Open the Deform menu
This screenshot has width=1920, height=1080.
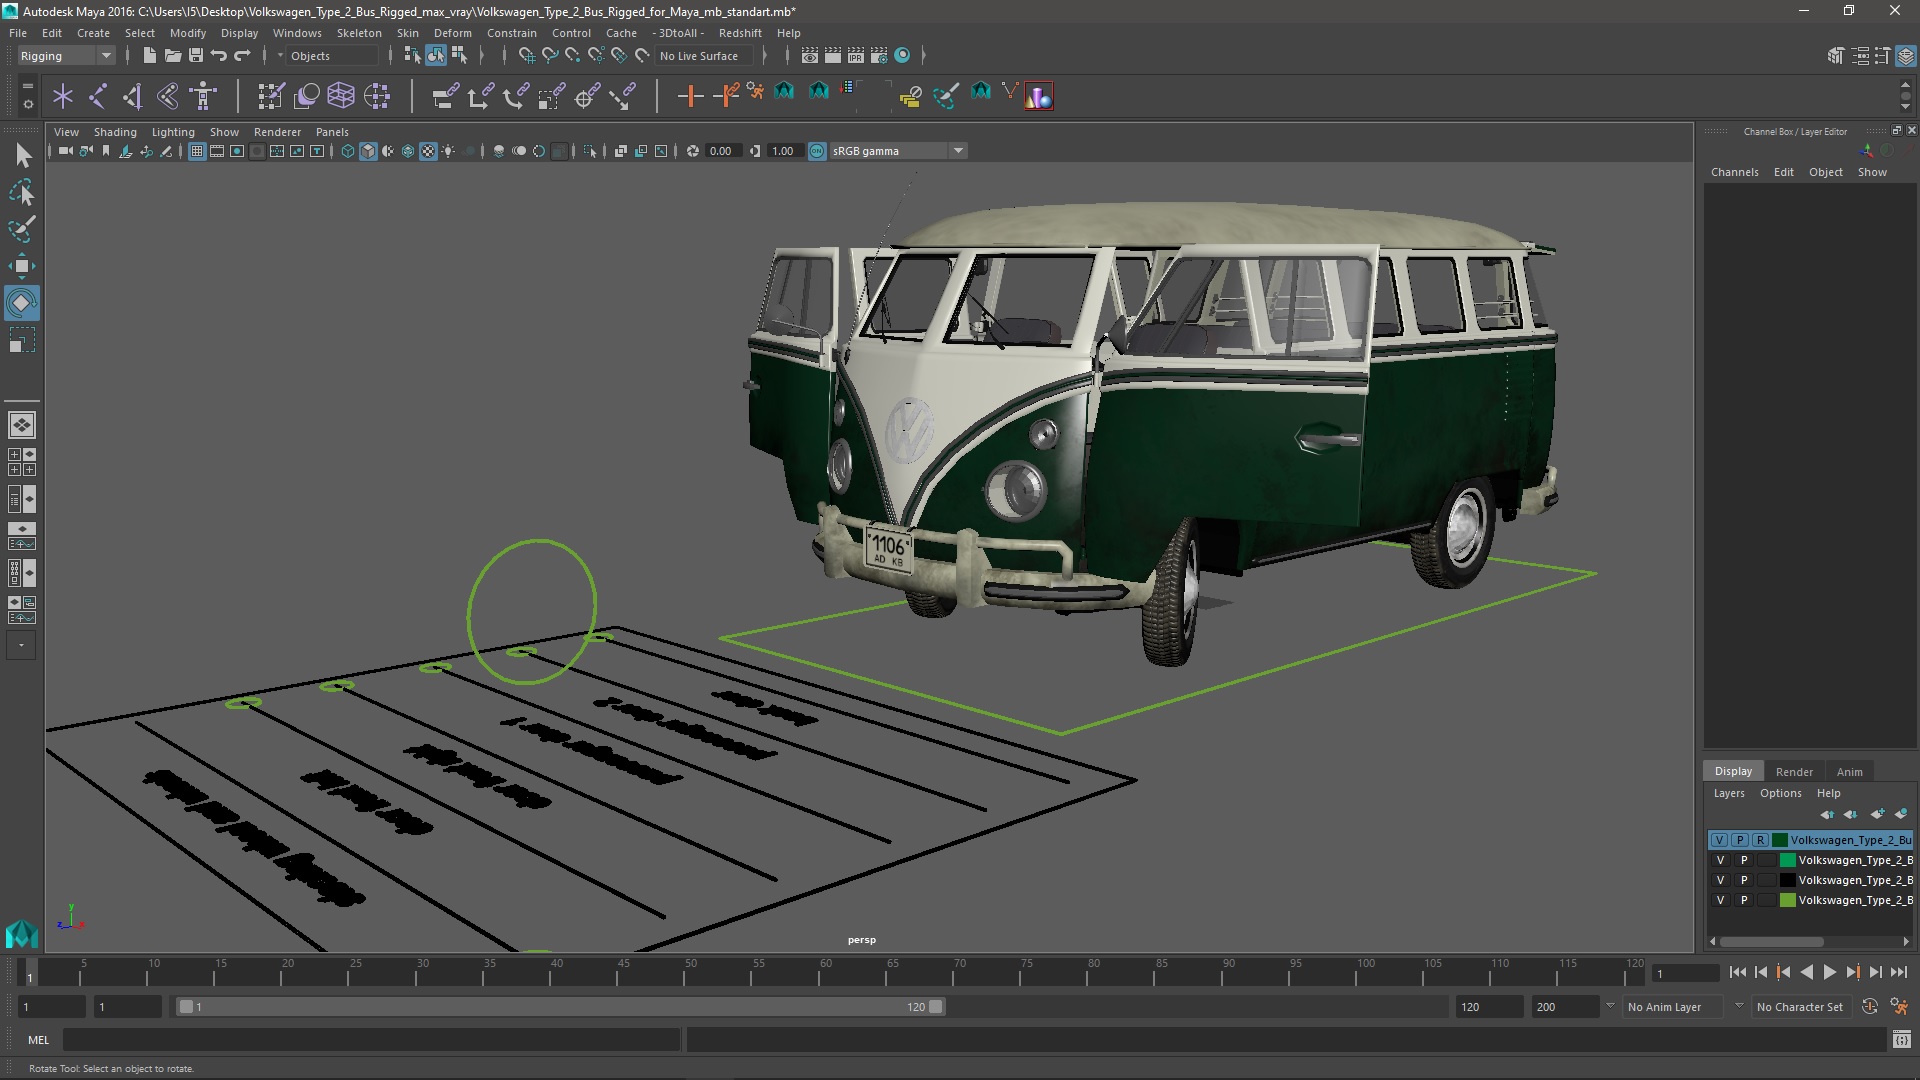(452, 33)
